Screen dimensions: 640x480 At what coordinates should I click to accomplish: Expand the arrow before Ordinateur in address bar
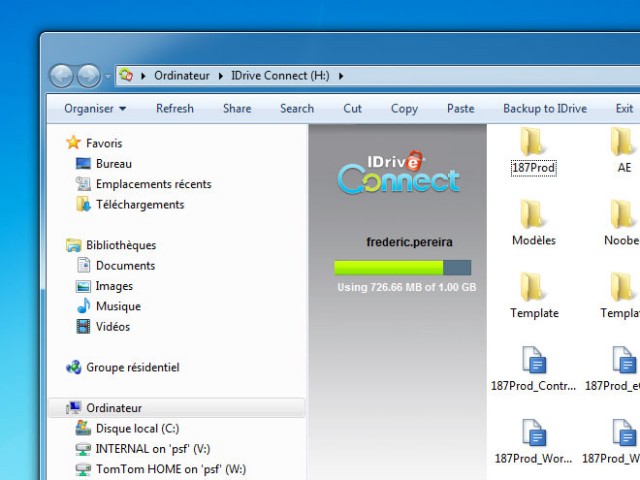[143, 76]
